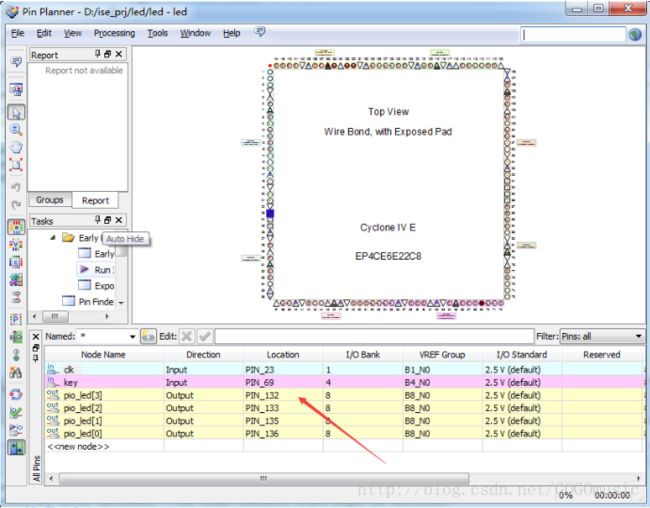
Task: Click the <<new node>> row
Action: tap(344, 447)
